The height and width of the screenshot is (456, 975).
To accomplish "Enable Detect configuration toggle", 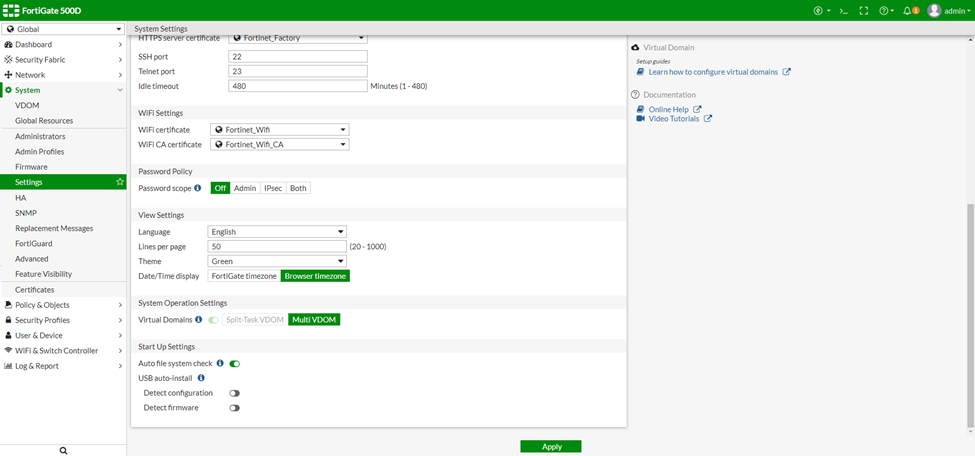I will [x=234, y=393].
